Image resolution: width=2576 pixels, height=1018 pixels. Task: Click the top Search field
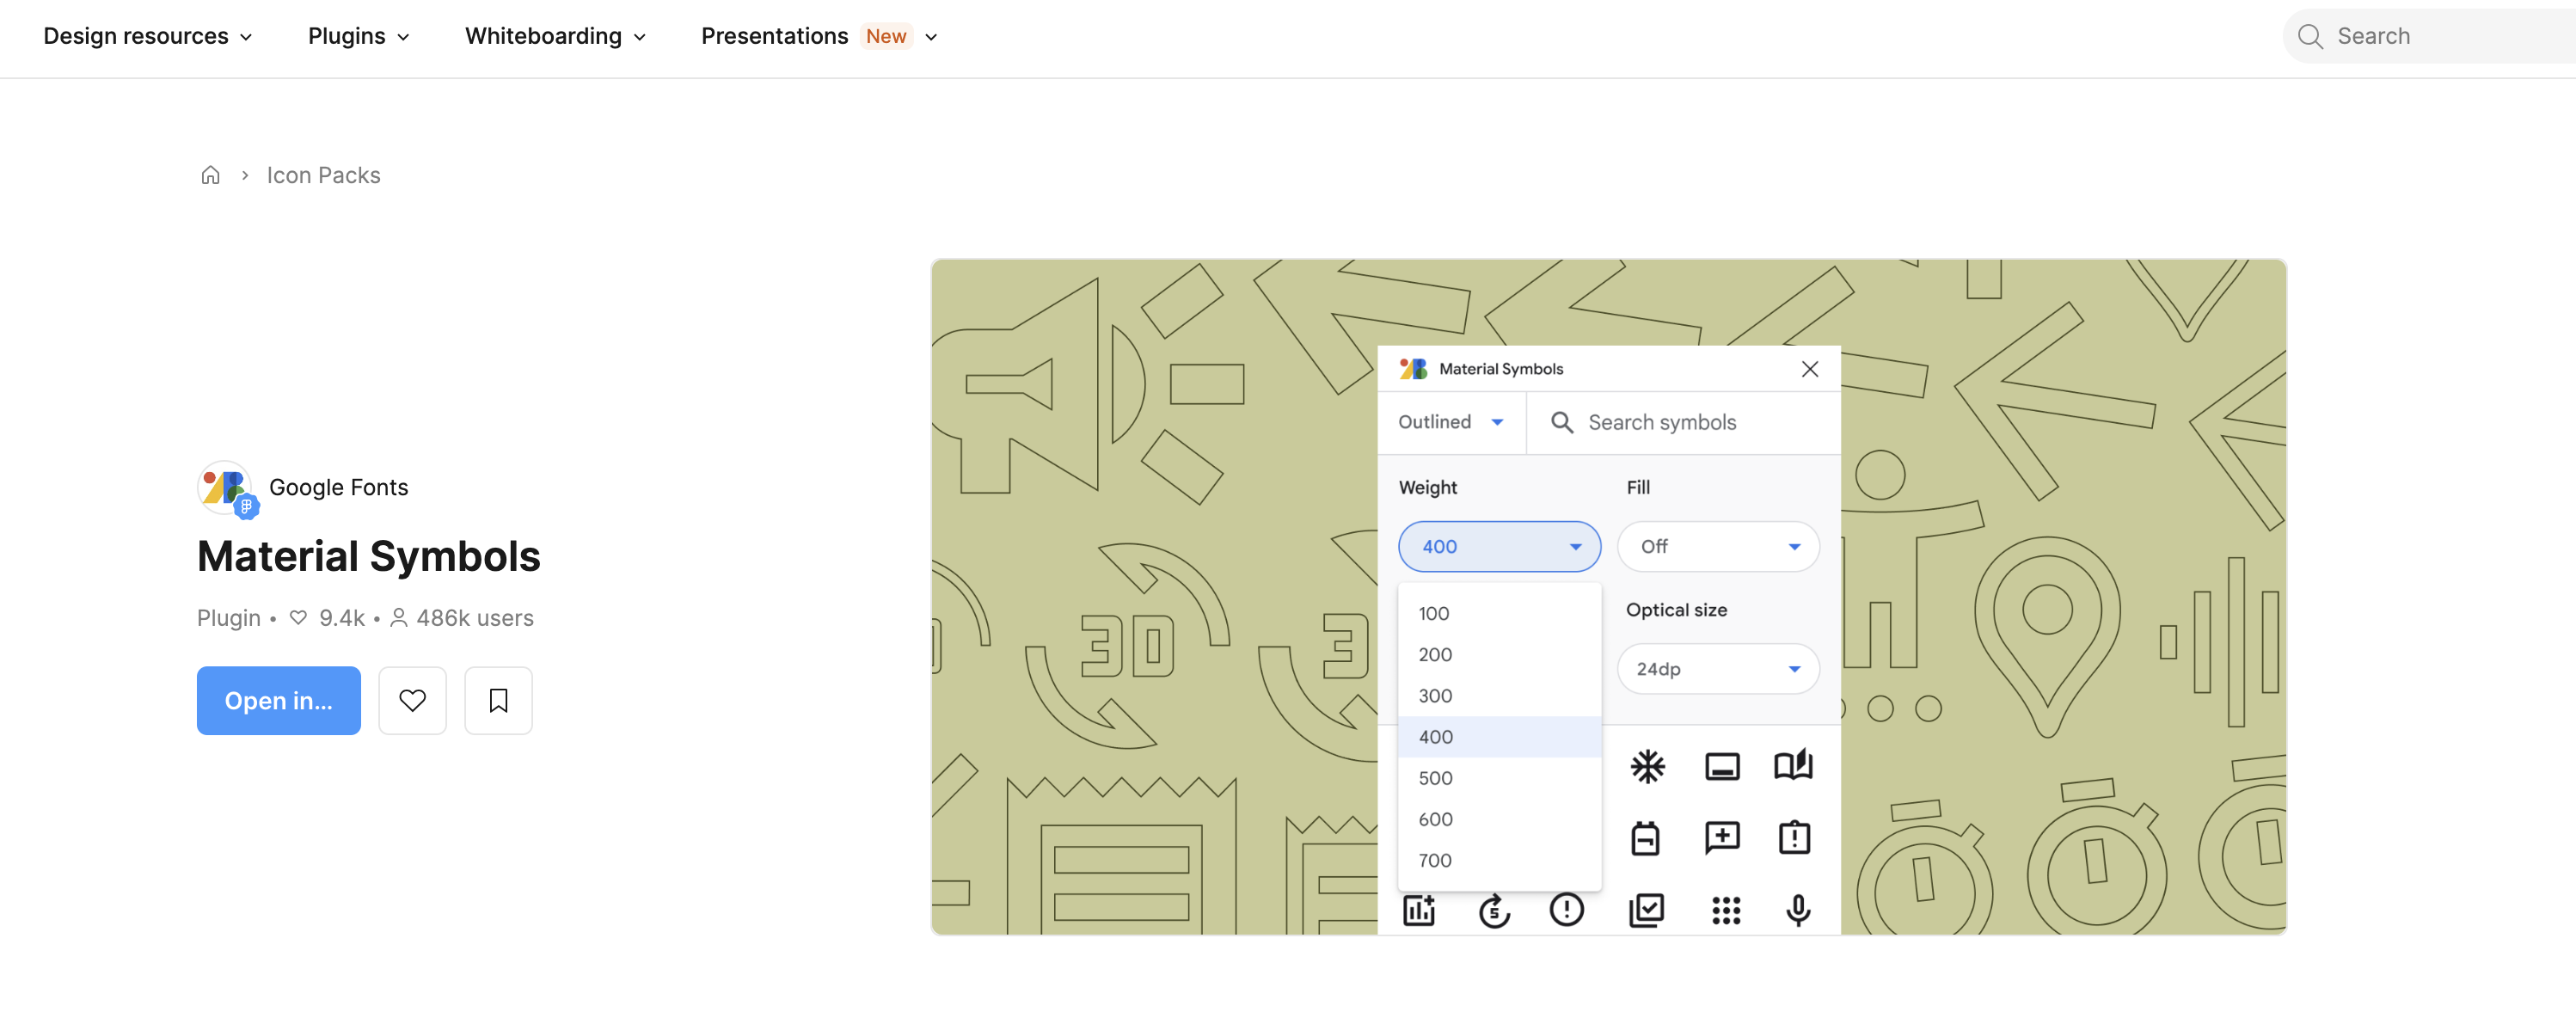[x=2430, y=36]
